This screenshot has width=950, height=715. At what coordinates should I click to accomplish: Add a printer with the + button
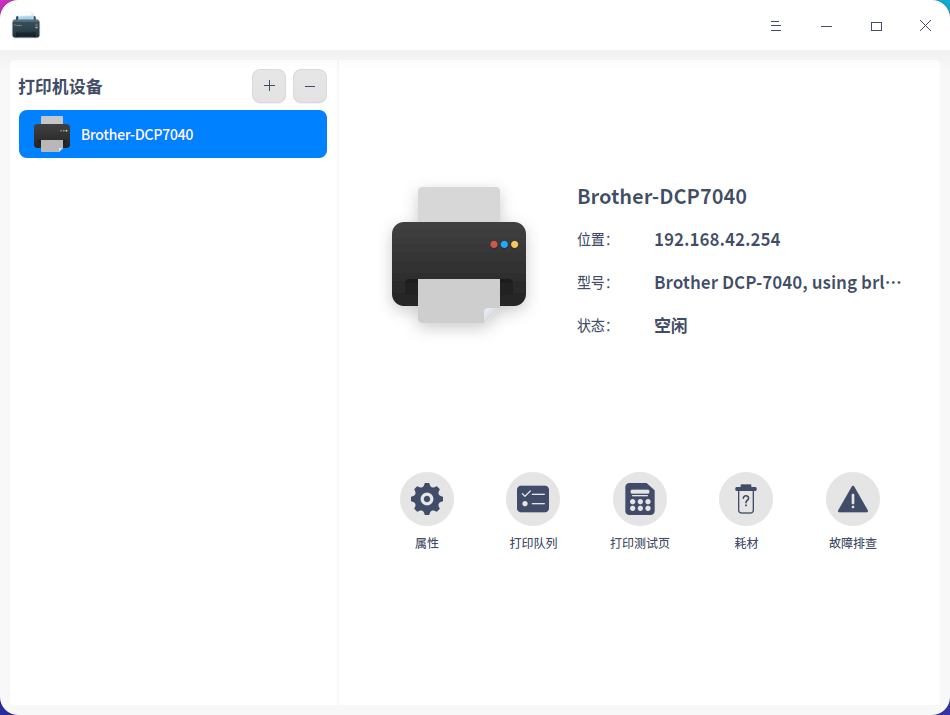point(268,86)
